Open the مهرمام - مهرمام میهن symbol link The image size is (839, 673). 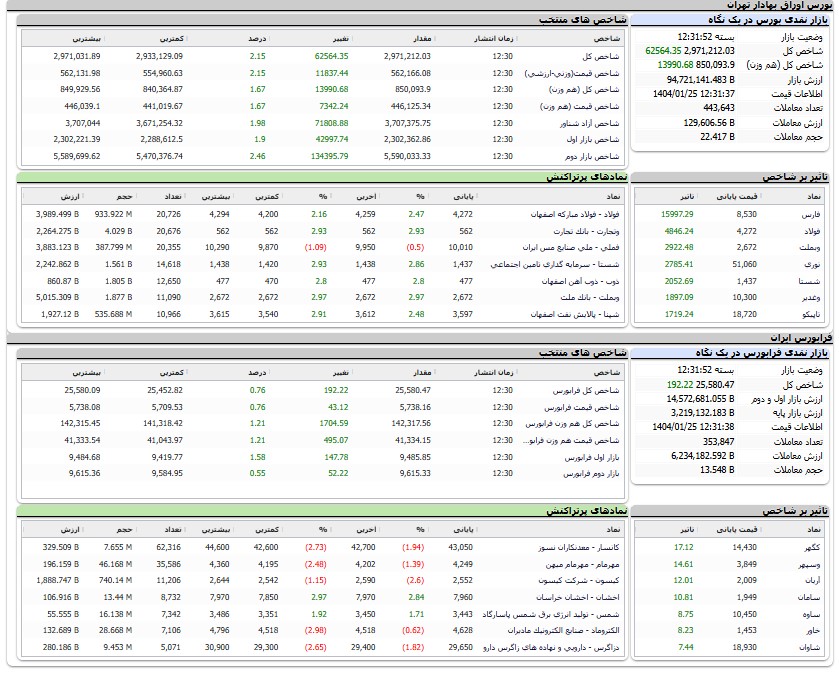click(x=582, y=564)
